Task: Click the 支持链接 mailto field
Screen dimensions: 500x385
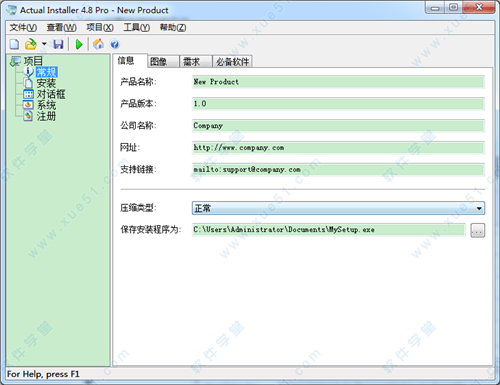Action: pos(338,170)
